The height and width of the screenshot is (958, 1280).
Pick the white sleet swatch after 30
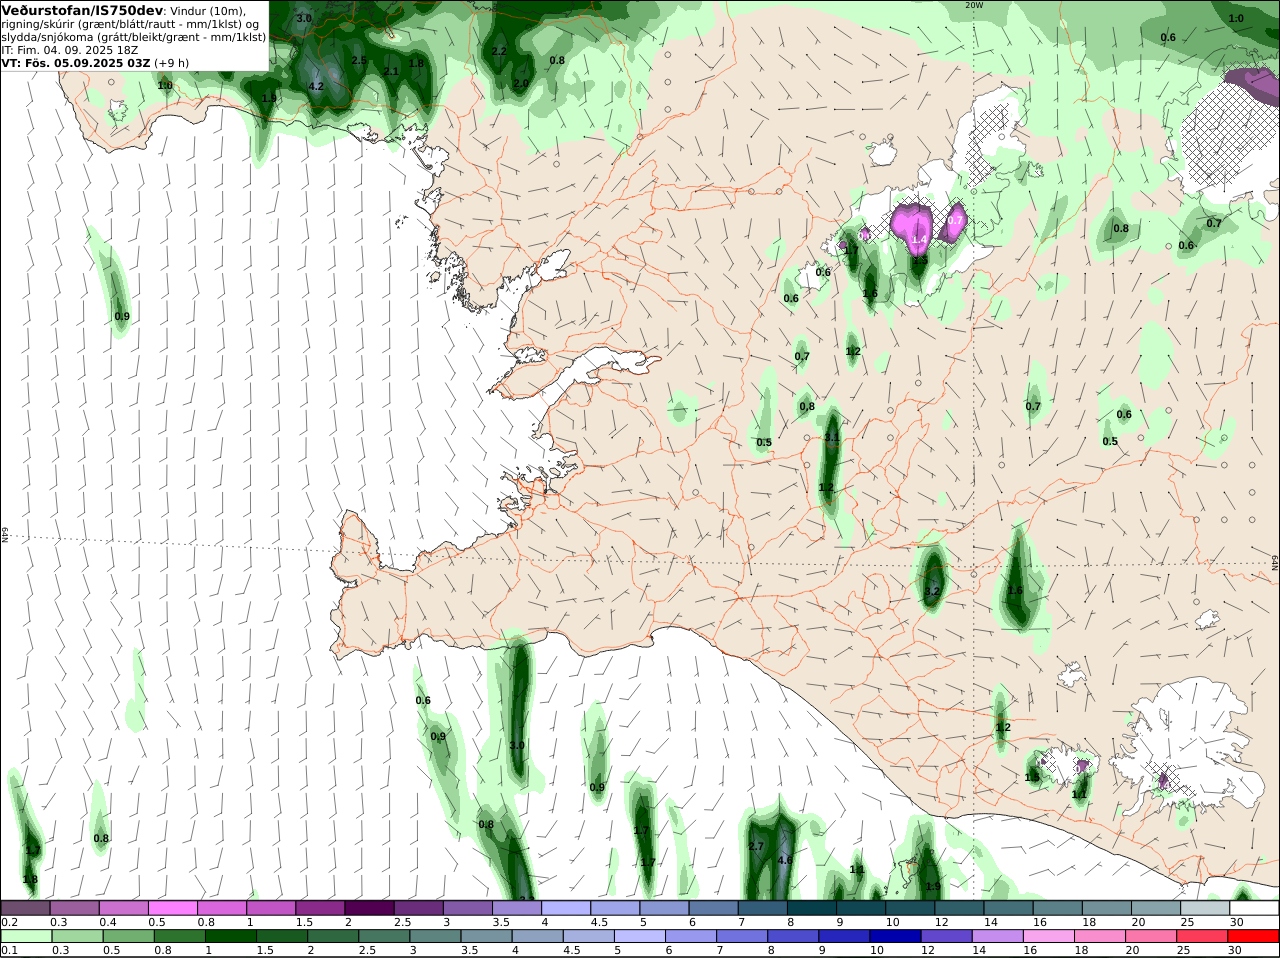coord(1254,908)
